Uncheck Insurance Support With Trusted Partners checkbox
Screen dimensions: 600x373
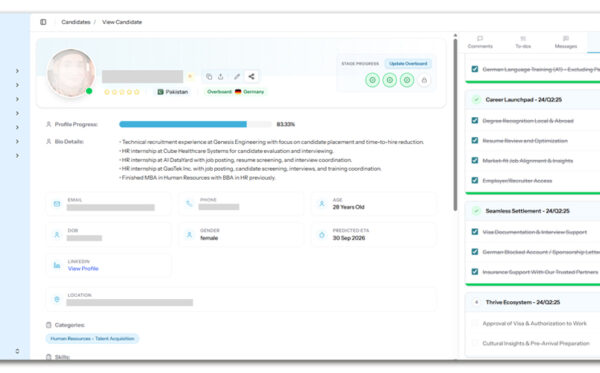pos(475,272)
